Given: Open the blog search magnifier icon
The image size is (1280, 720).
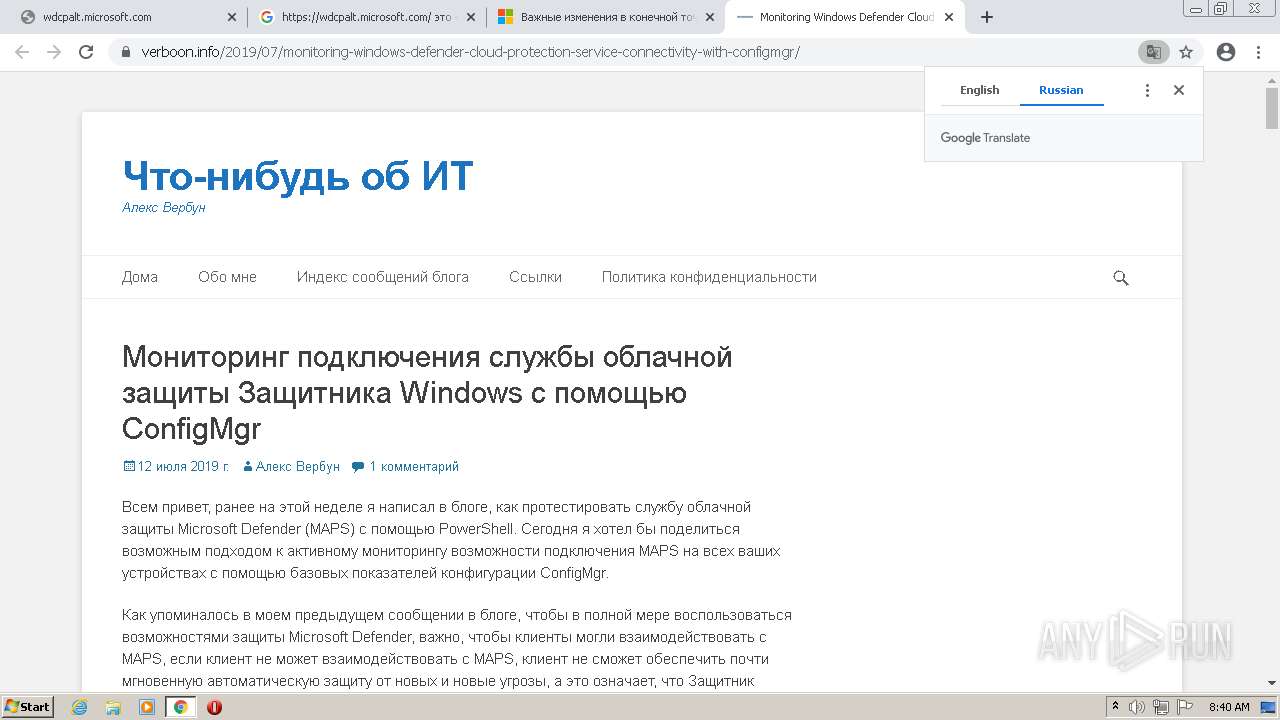Looking at the screenshot, I should [1121, 278].
